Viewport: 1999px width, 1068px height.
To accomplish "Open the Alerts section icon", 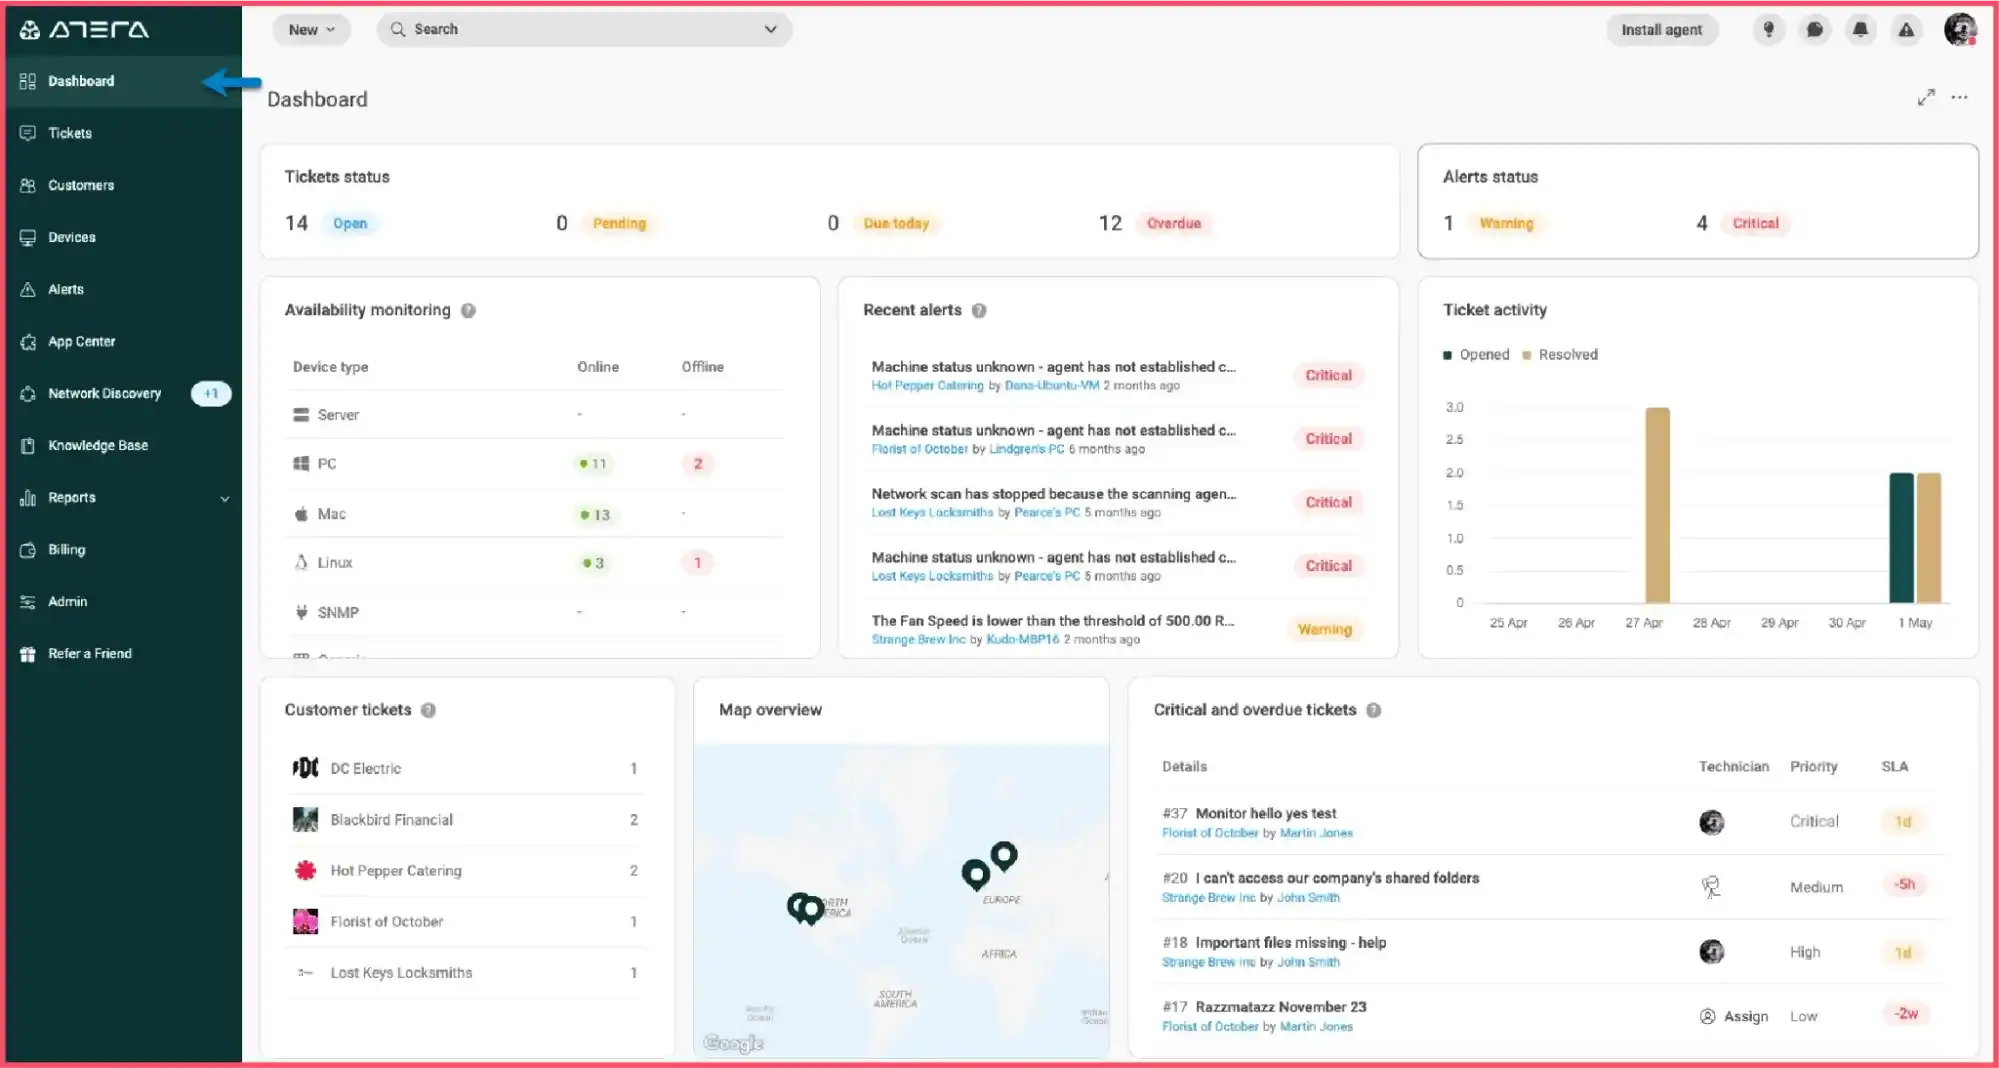I will 27,289.
